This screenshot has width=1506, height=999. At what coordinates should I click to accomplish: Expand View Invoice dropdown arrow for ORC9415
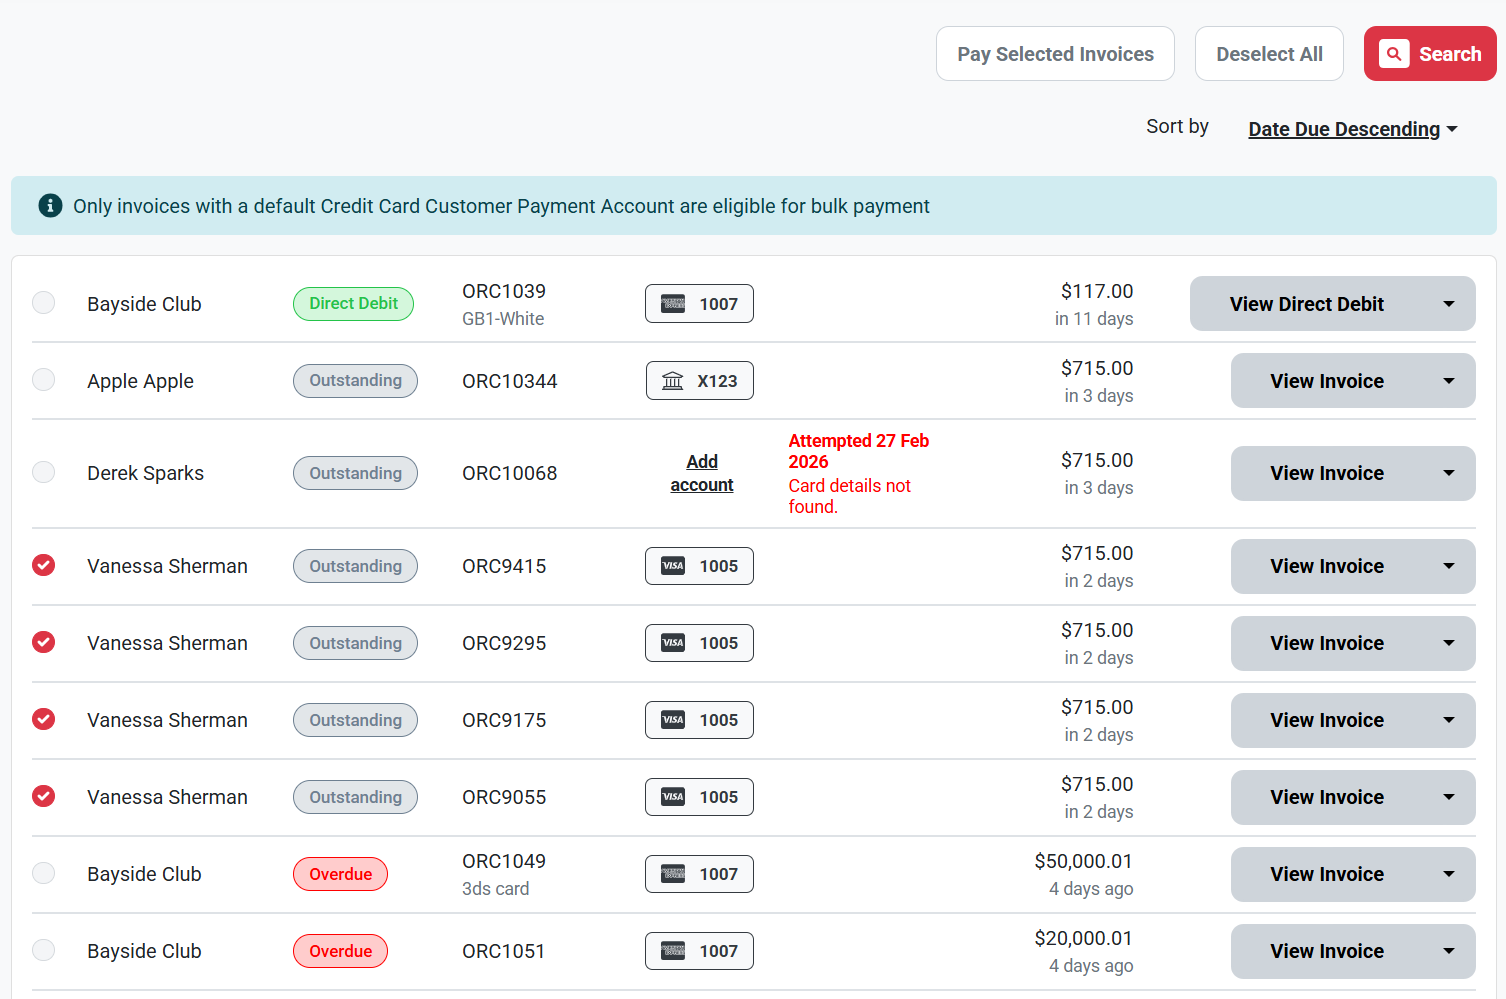coord(1449,566)
